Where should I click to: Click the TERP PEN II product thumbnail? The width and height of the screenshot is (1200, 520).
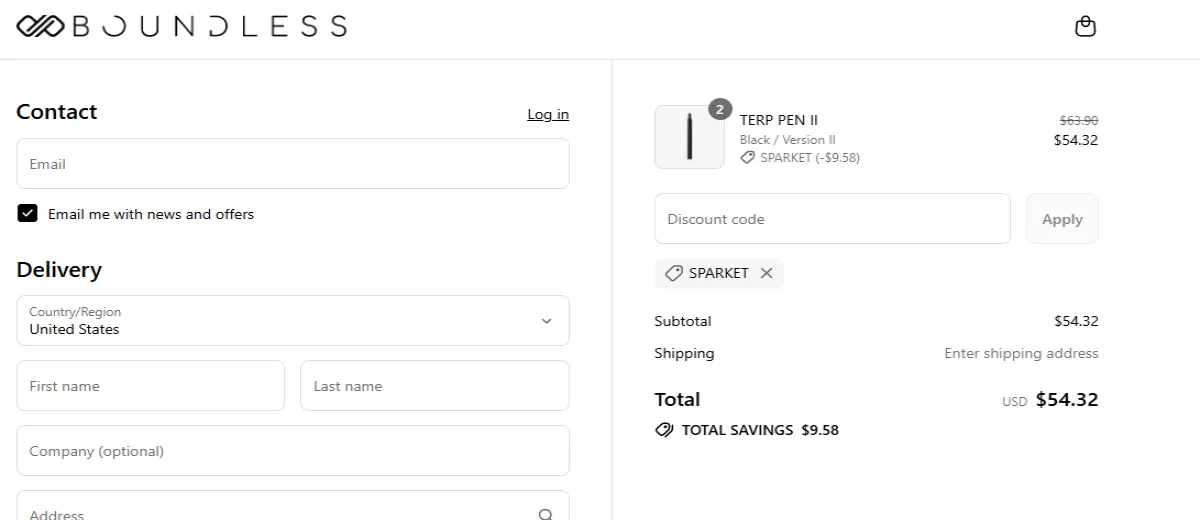[x=689, y=137]
